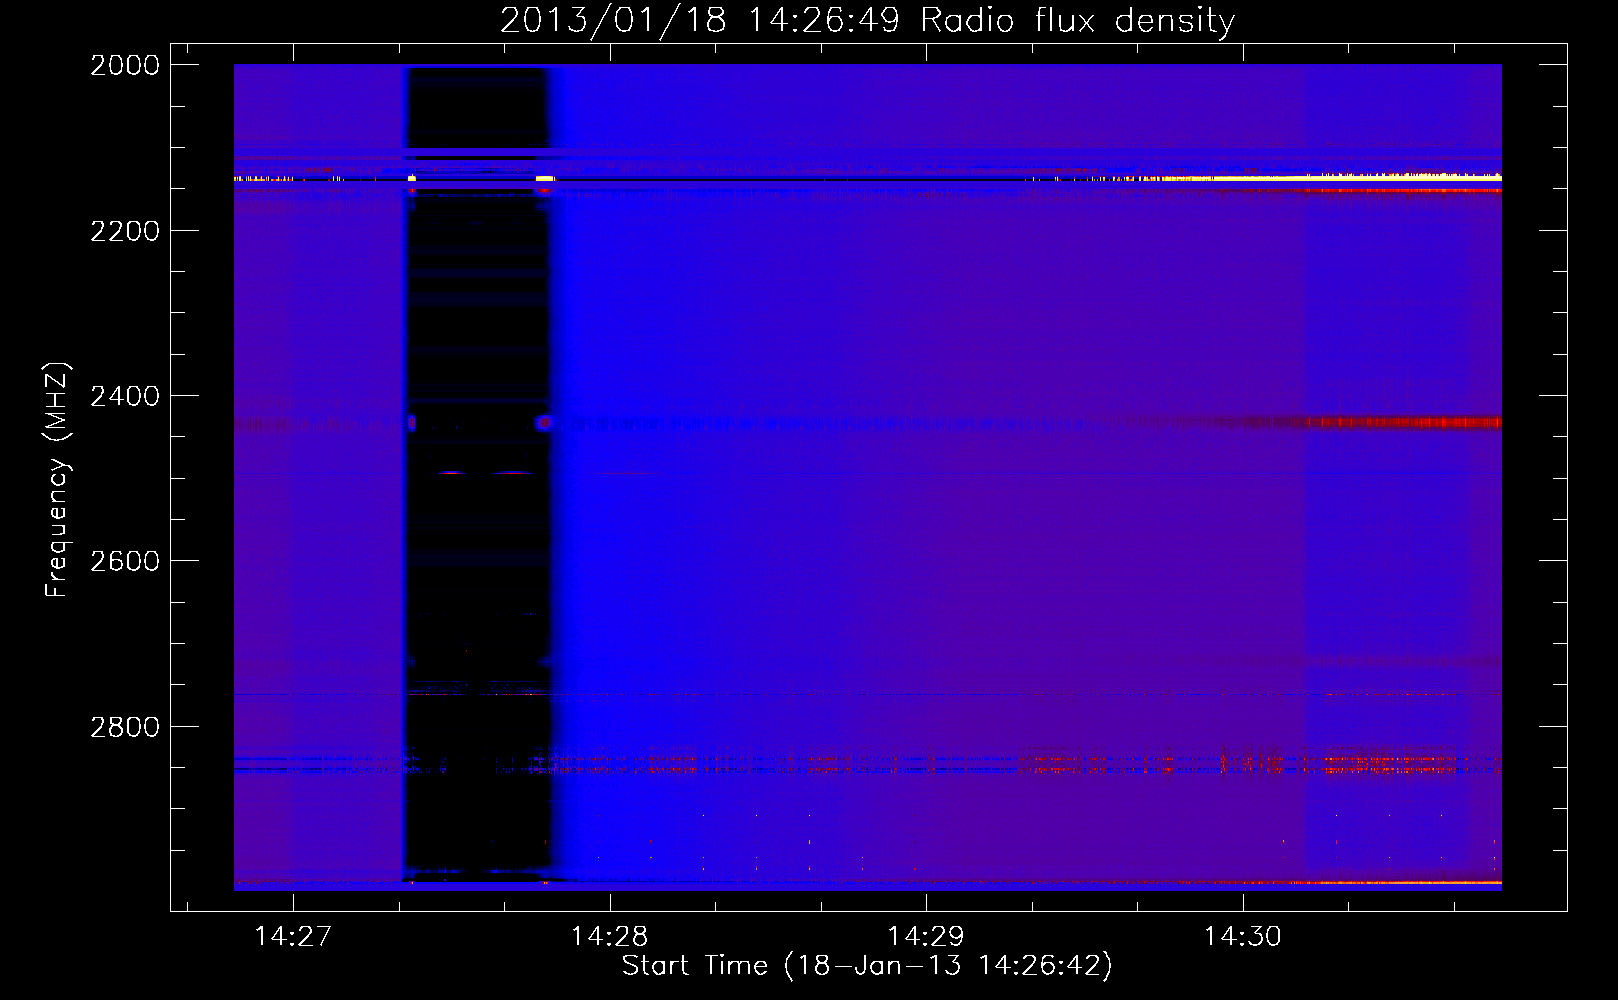Click the plot title "2013/01/18 14:26:49 Radio flux density"

(x=867, y=21)
